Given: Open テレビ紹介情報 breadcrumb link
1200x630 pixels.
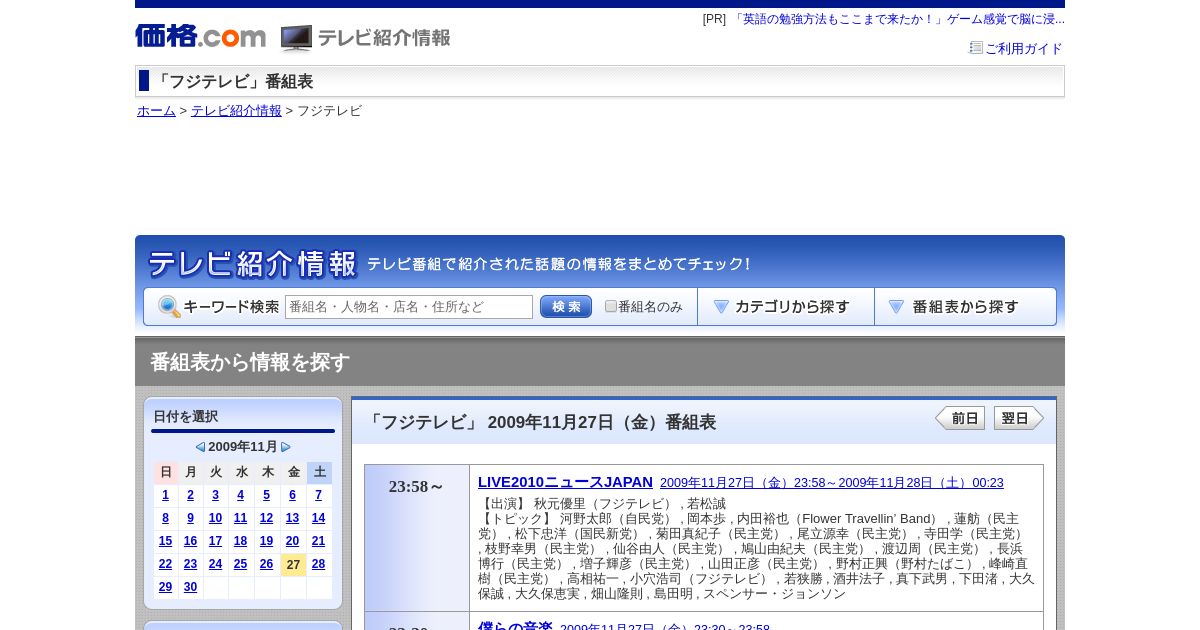Looking at the screenshot, I should click(x=236, y=111).
